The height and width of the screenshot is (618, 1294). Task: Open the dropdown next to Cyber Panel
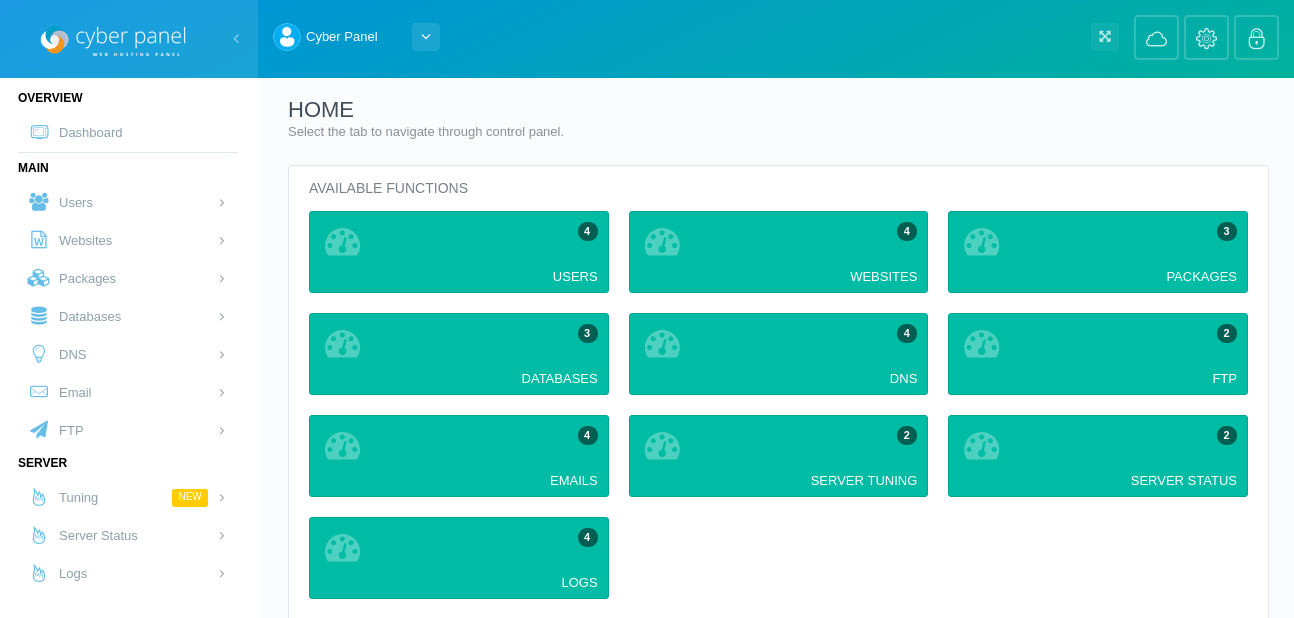point(426,37)
